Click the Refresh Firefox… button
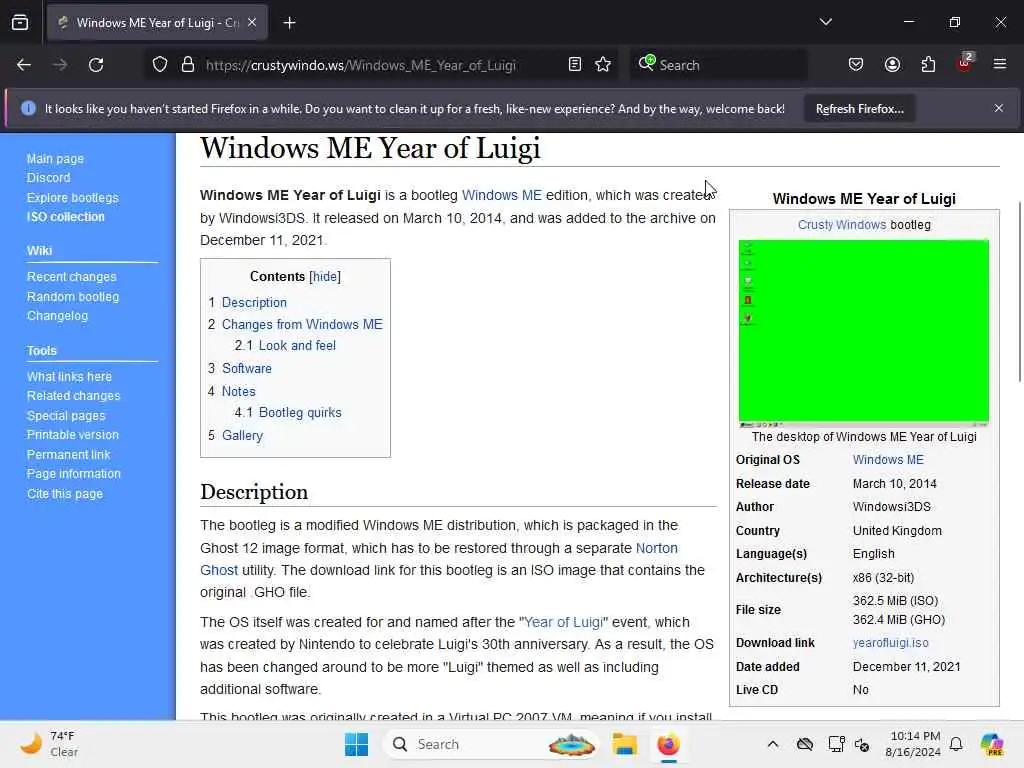Viewport: 1024px width, 768px height. [x=859, y=108]
